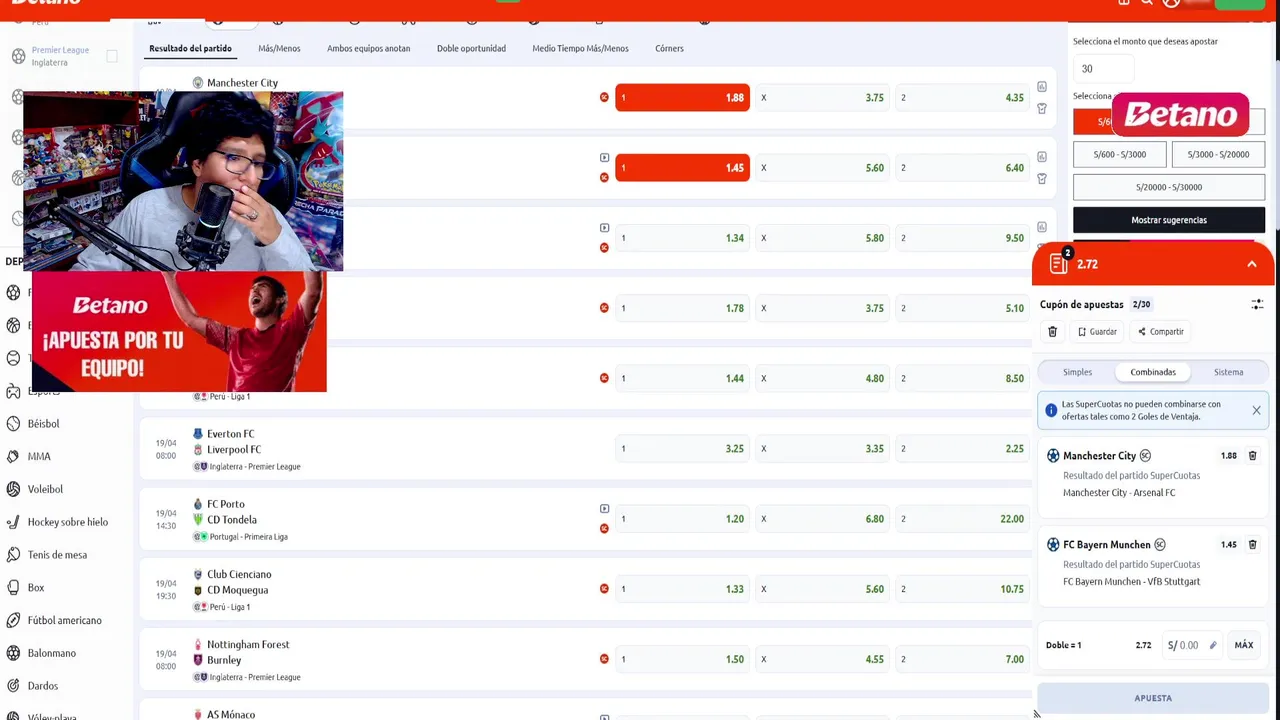
Task: Click the SuperCuotas icon next to Manchester City in coupon
Action: (x=1146, y=456)
